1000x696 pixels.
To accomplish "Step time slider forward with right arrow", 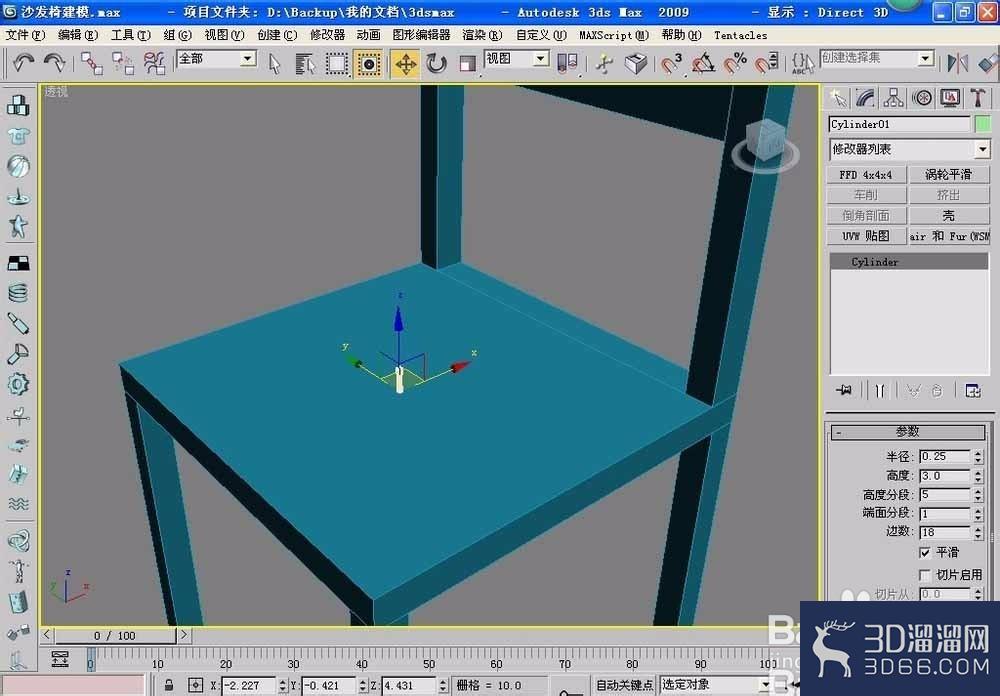I will (x=184, y=635).
